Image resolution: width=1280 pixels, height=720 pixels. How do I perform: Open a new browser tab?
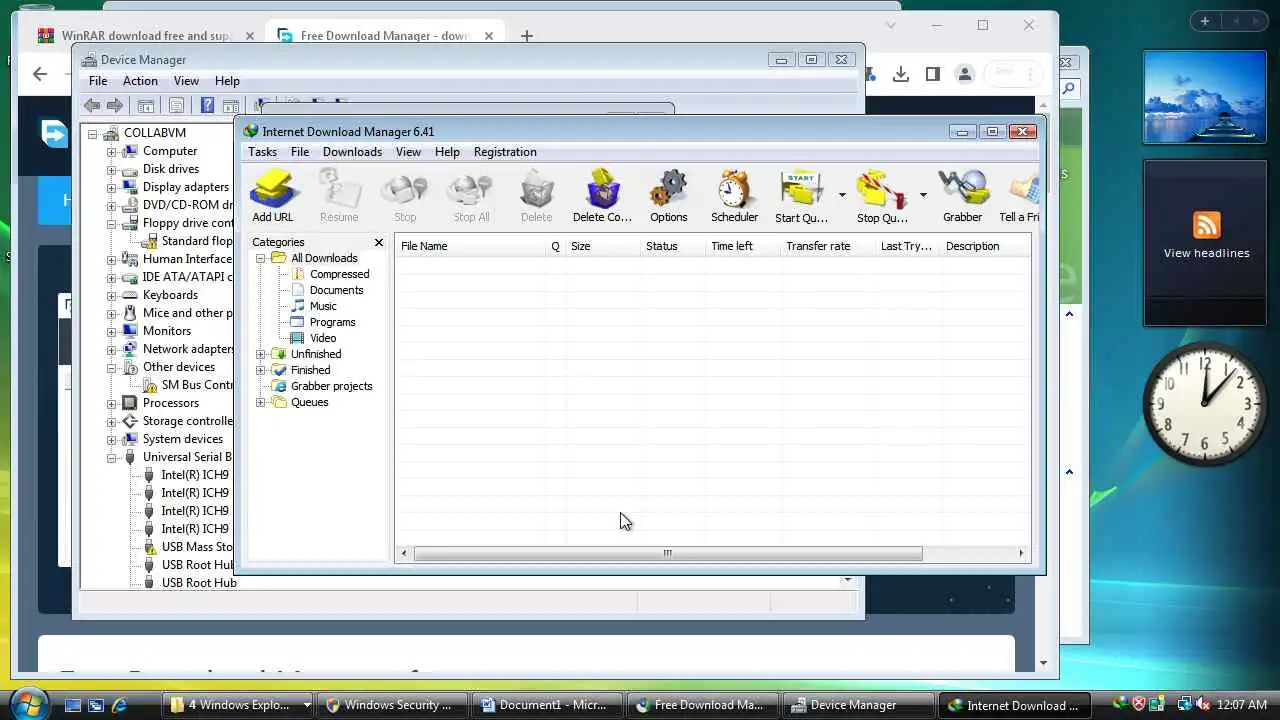527,36
